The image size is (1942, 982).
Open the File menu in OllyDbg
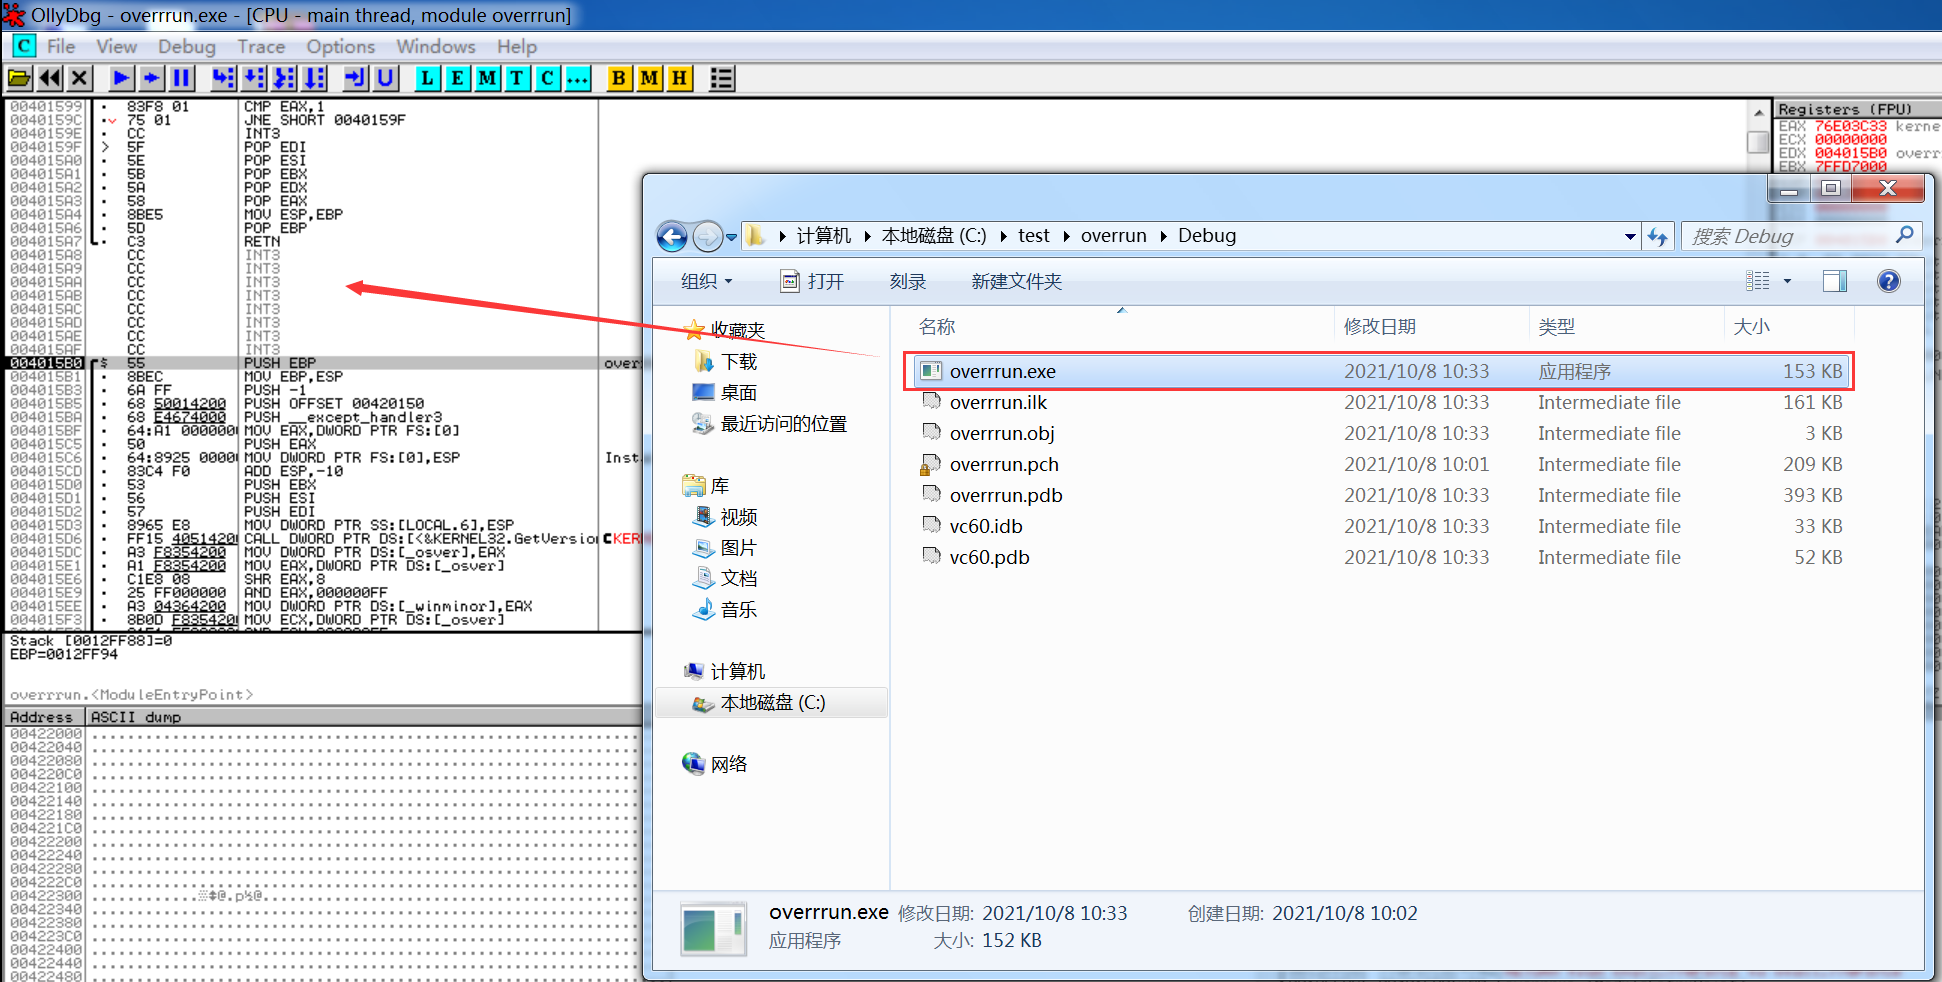(x=61, y=46)
